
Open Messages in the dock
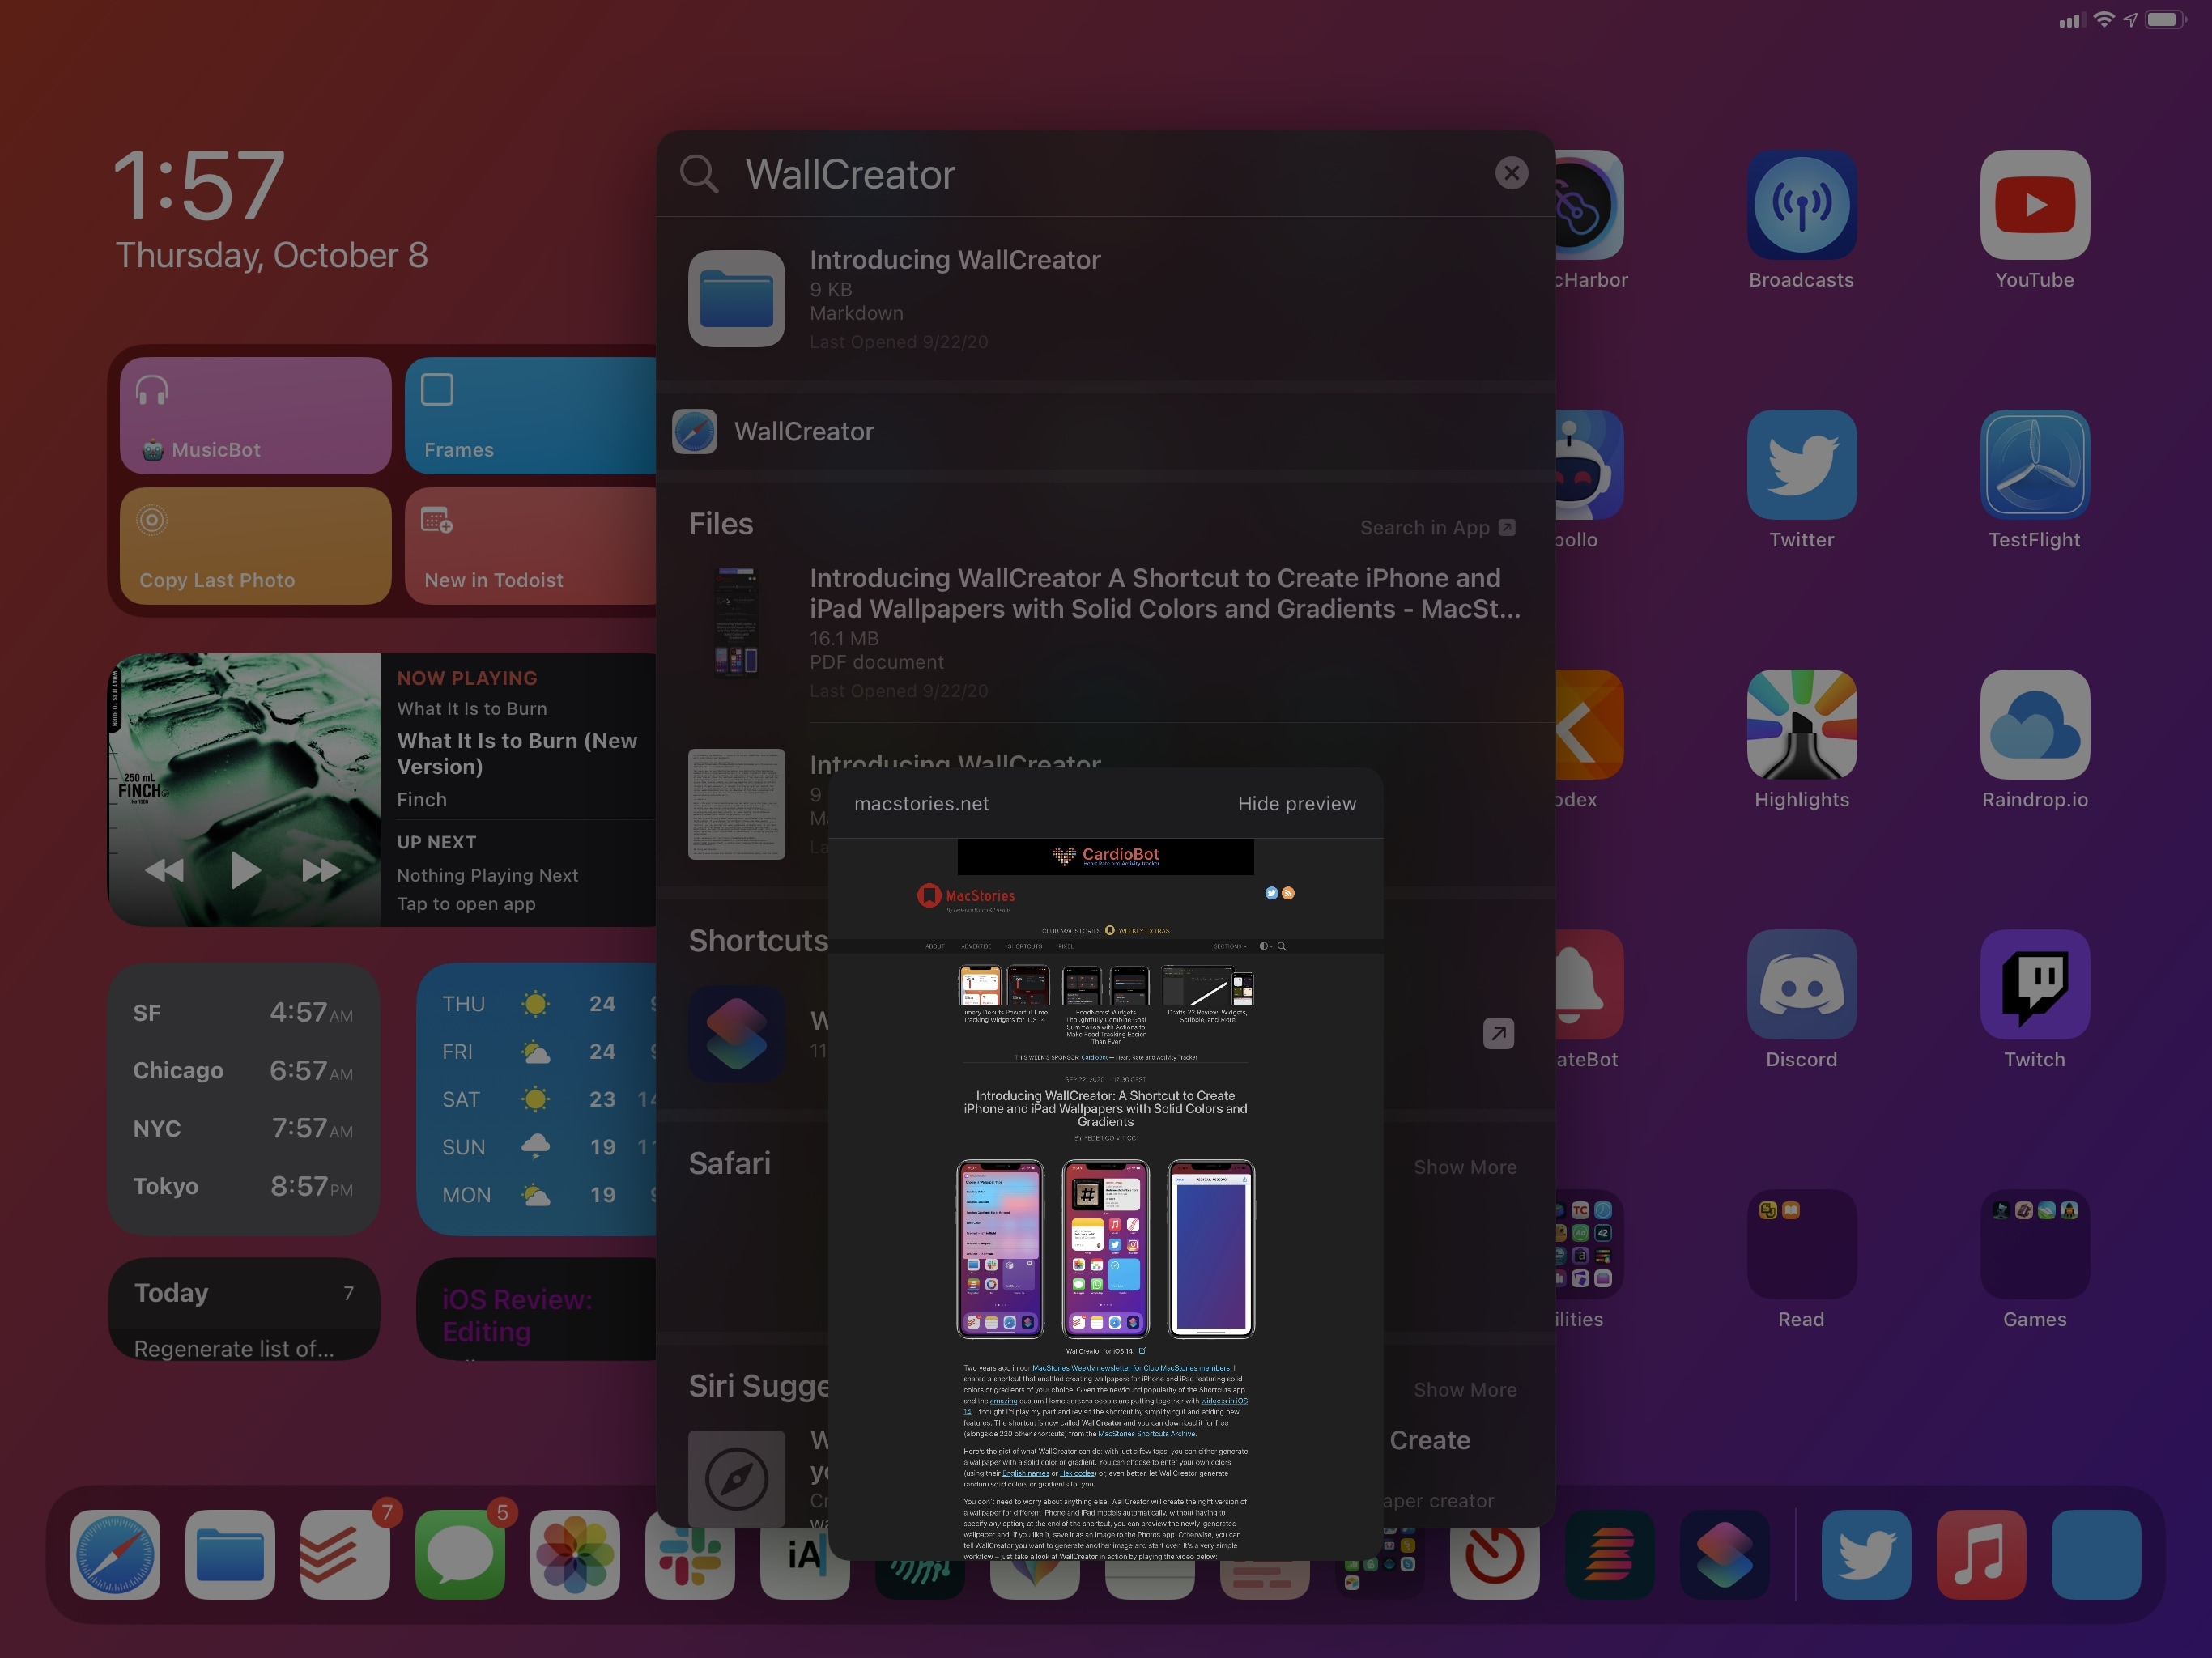[460, 1554]
